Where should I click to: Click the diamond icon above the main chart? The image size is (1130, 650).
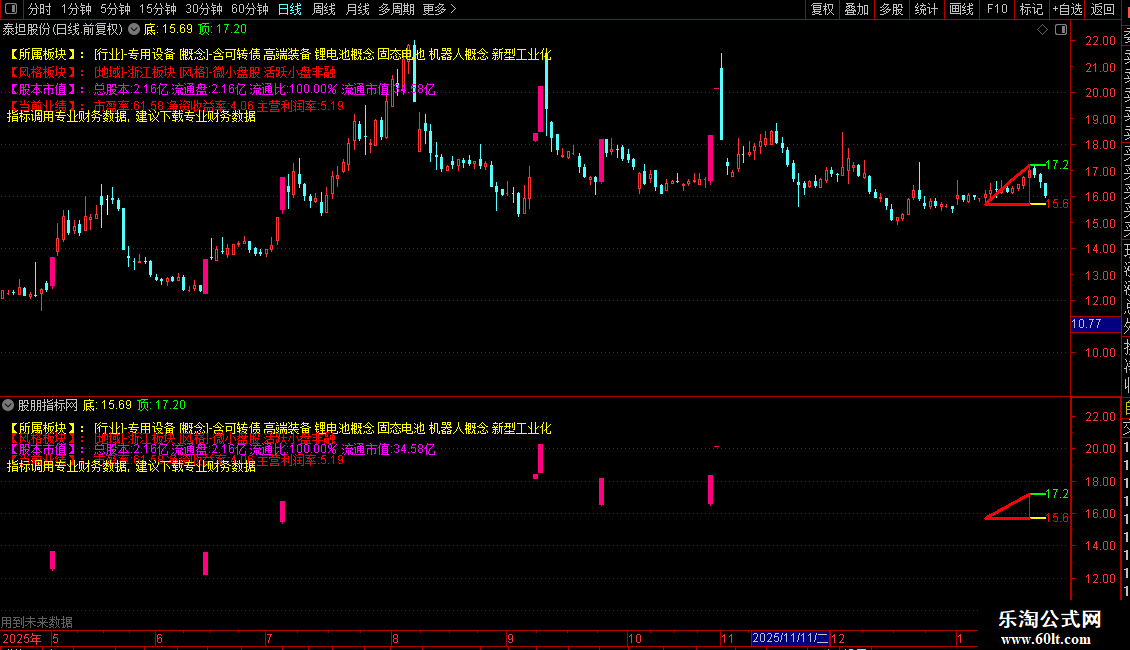pos(1042,30)
